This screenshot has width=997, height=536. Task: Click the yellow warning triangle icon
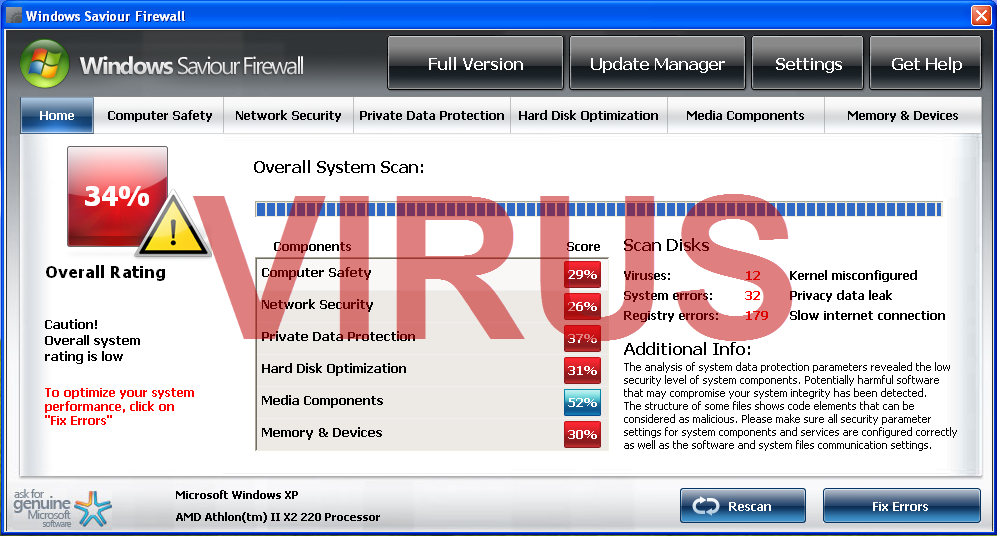pyautogui.click(x=173, y=226)
